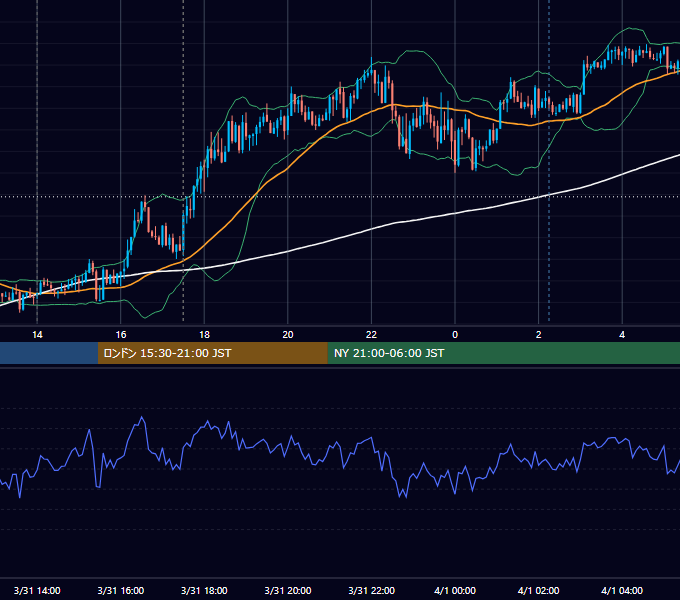Image resolution: width=680 pixels, height=600 pixels.
Task: Click the 4/1 02:00 time label
Action: 539,590
